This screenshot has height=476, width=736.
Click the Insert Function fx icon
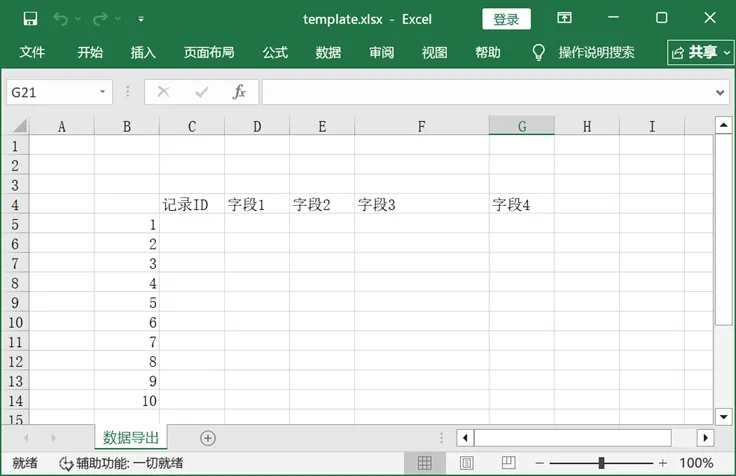click(239, 92)
